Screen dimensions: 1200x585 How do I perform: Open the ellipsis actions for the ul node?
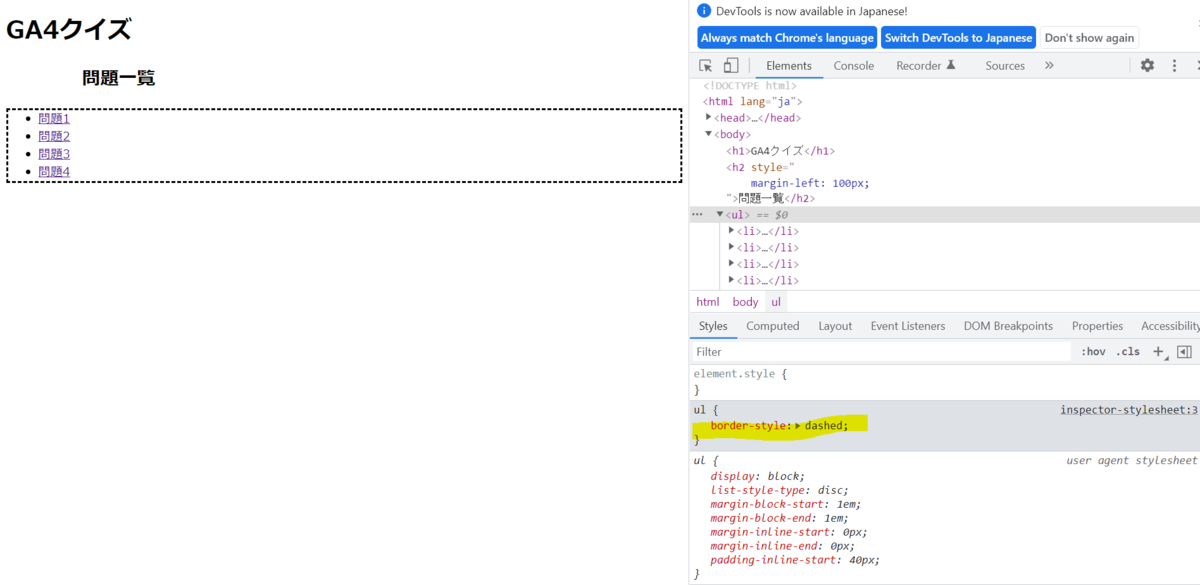coord(697,215)
